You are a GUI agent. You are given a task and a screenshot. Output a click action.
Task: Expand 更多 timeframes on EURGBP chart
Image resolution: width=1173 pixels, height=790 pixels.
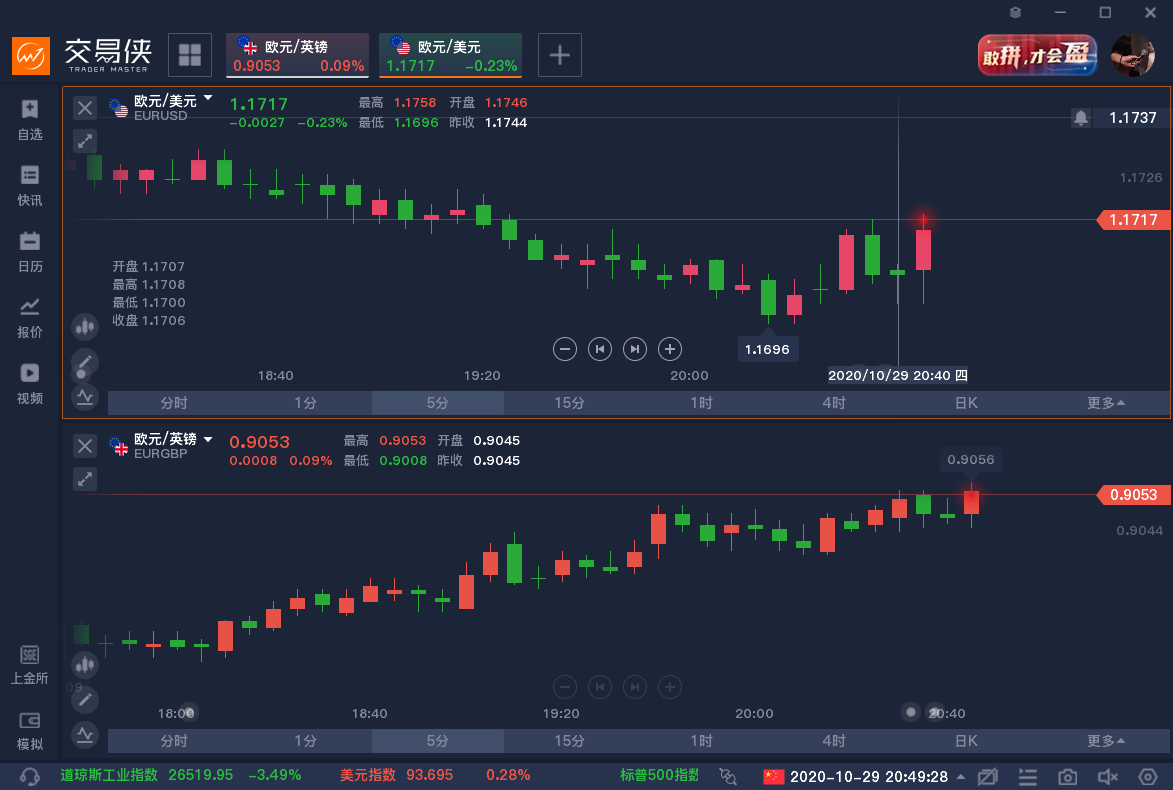pyautogui.click(x=1106, y=741)
